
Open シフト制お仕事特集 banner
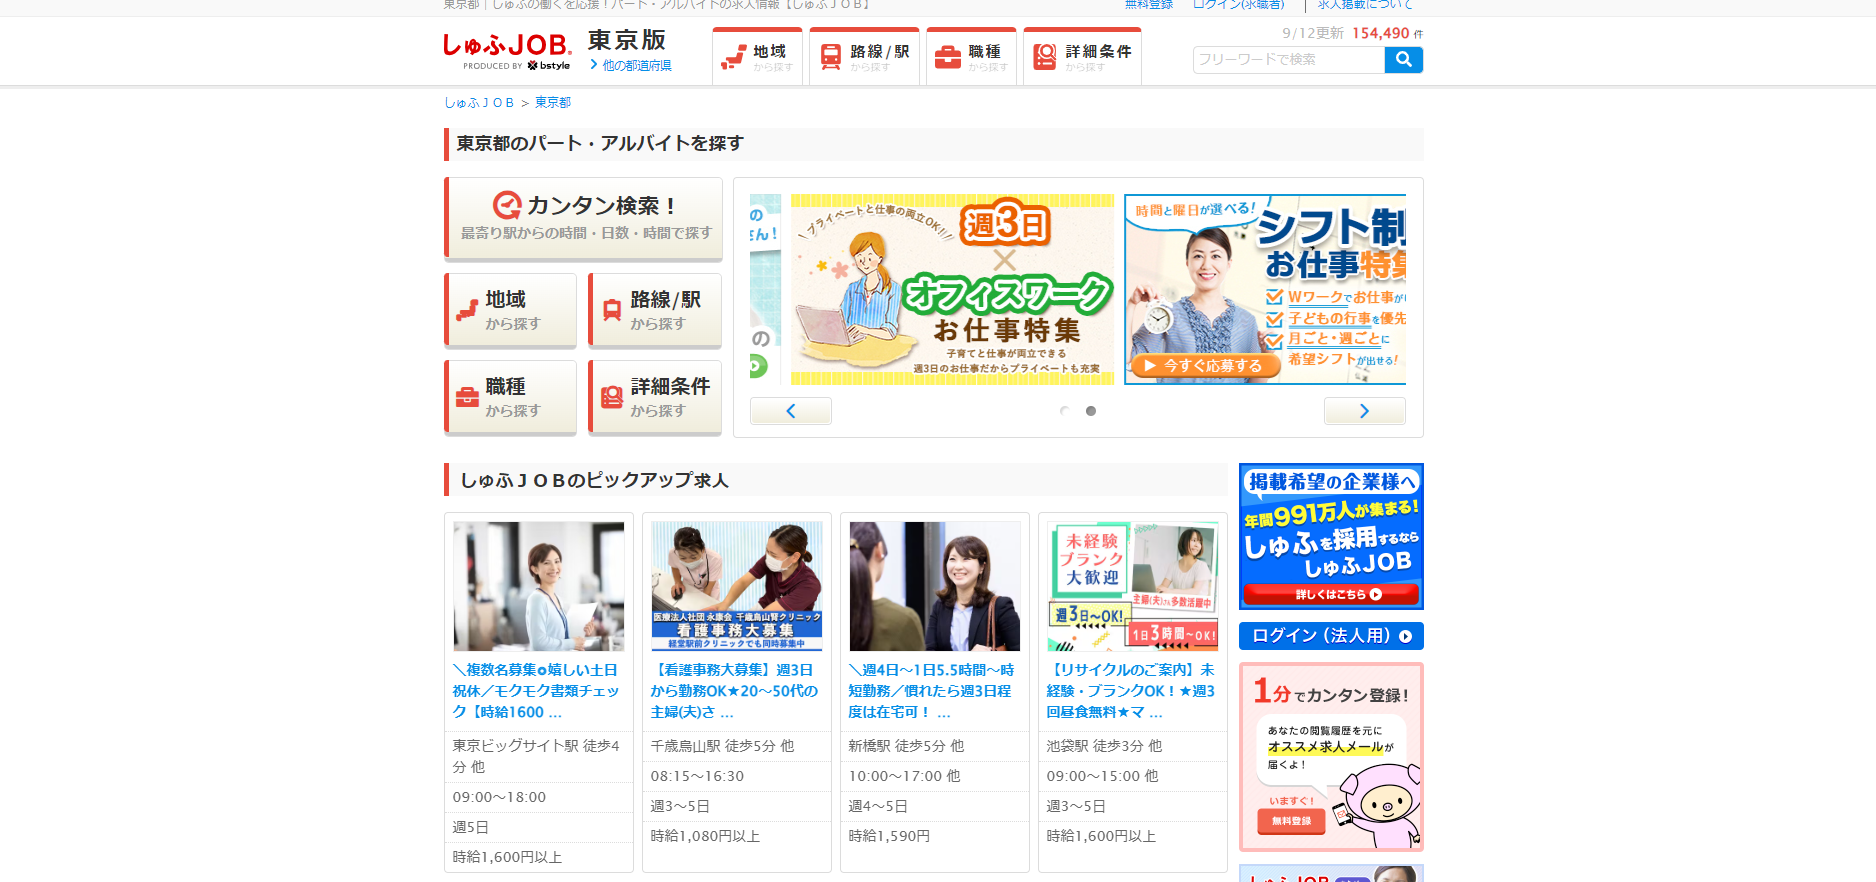(x=1265, y=289)
